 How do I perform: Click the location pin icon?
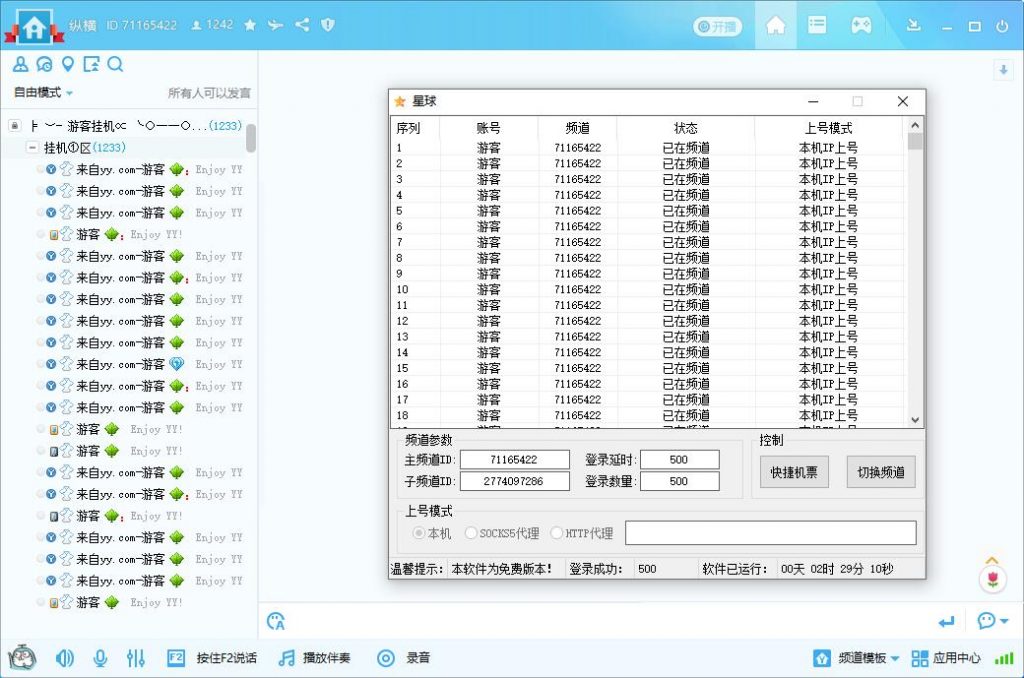tap(67, 64)
